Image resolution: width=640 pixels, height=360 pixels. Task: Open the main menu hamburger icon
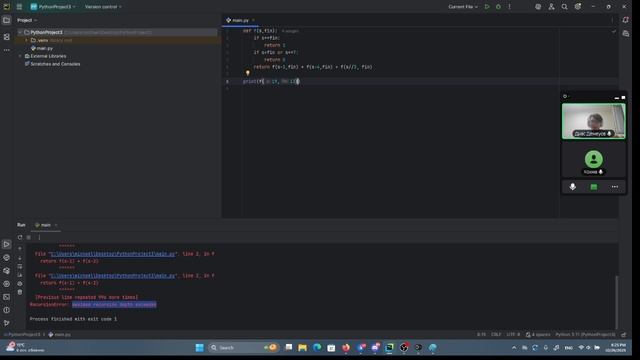point(19,7)
